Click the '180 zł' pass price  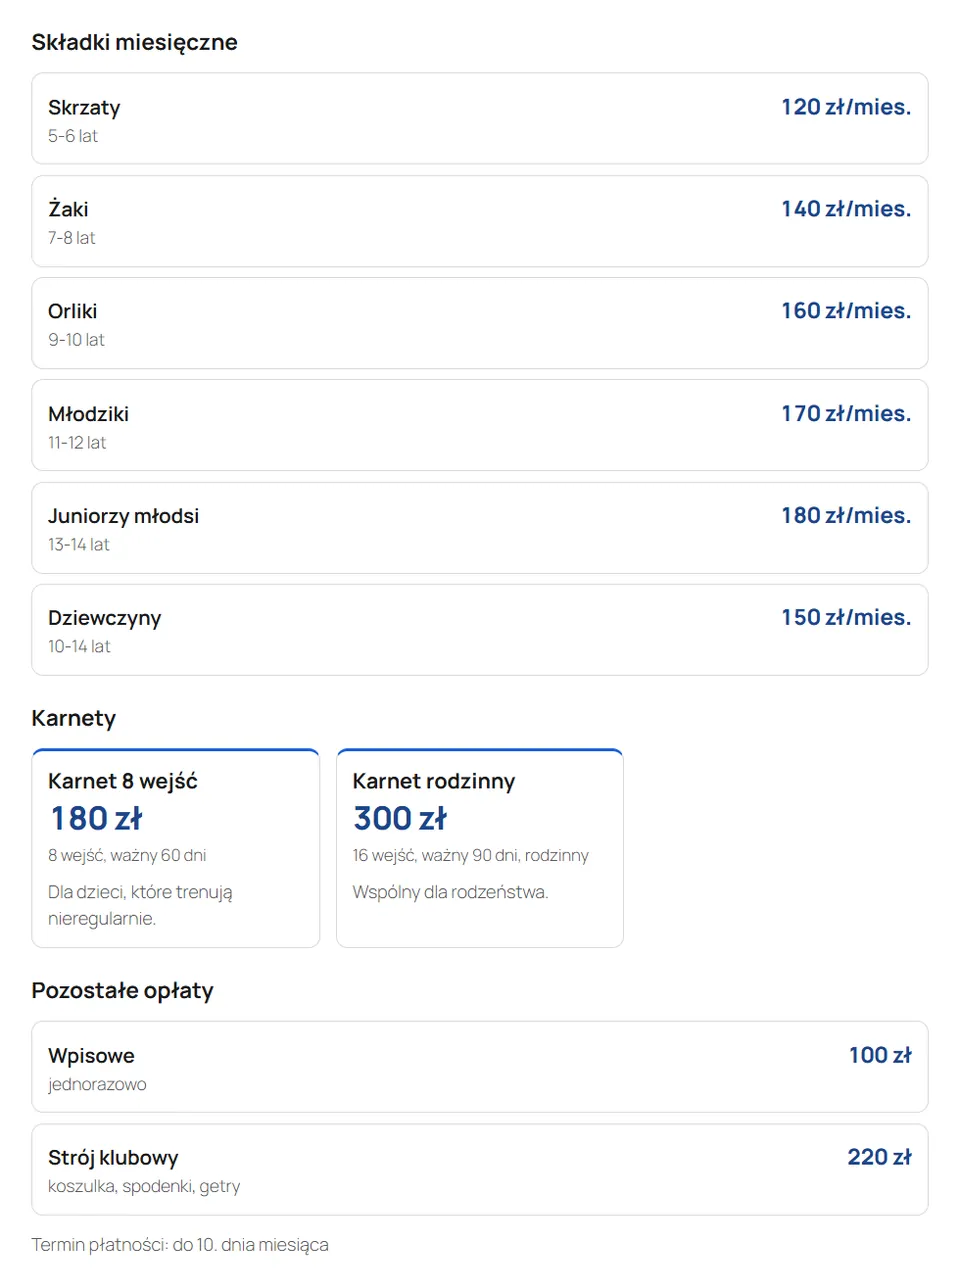coord(97,819)
